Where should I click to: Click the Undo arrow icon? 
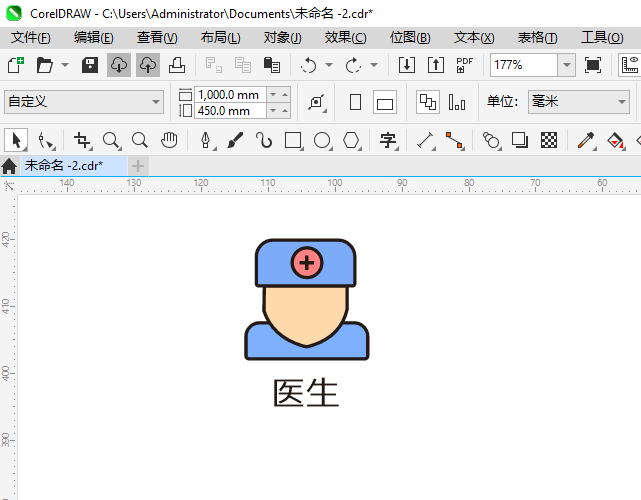(308, 65)
